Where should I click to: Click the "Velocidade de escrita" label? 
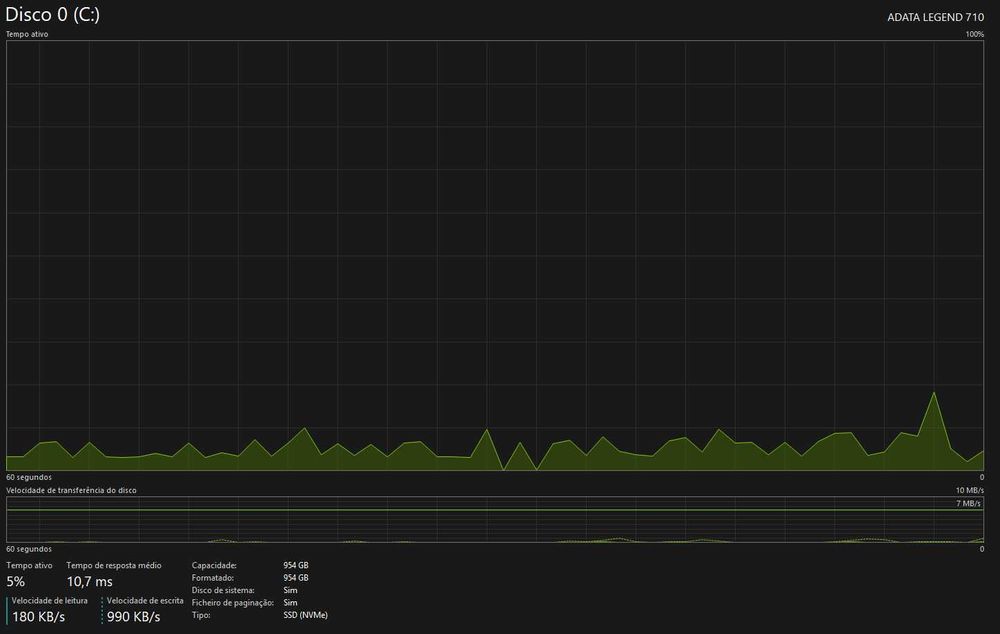point(145,600)
